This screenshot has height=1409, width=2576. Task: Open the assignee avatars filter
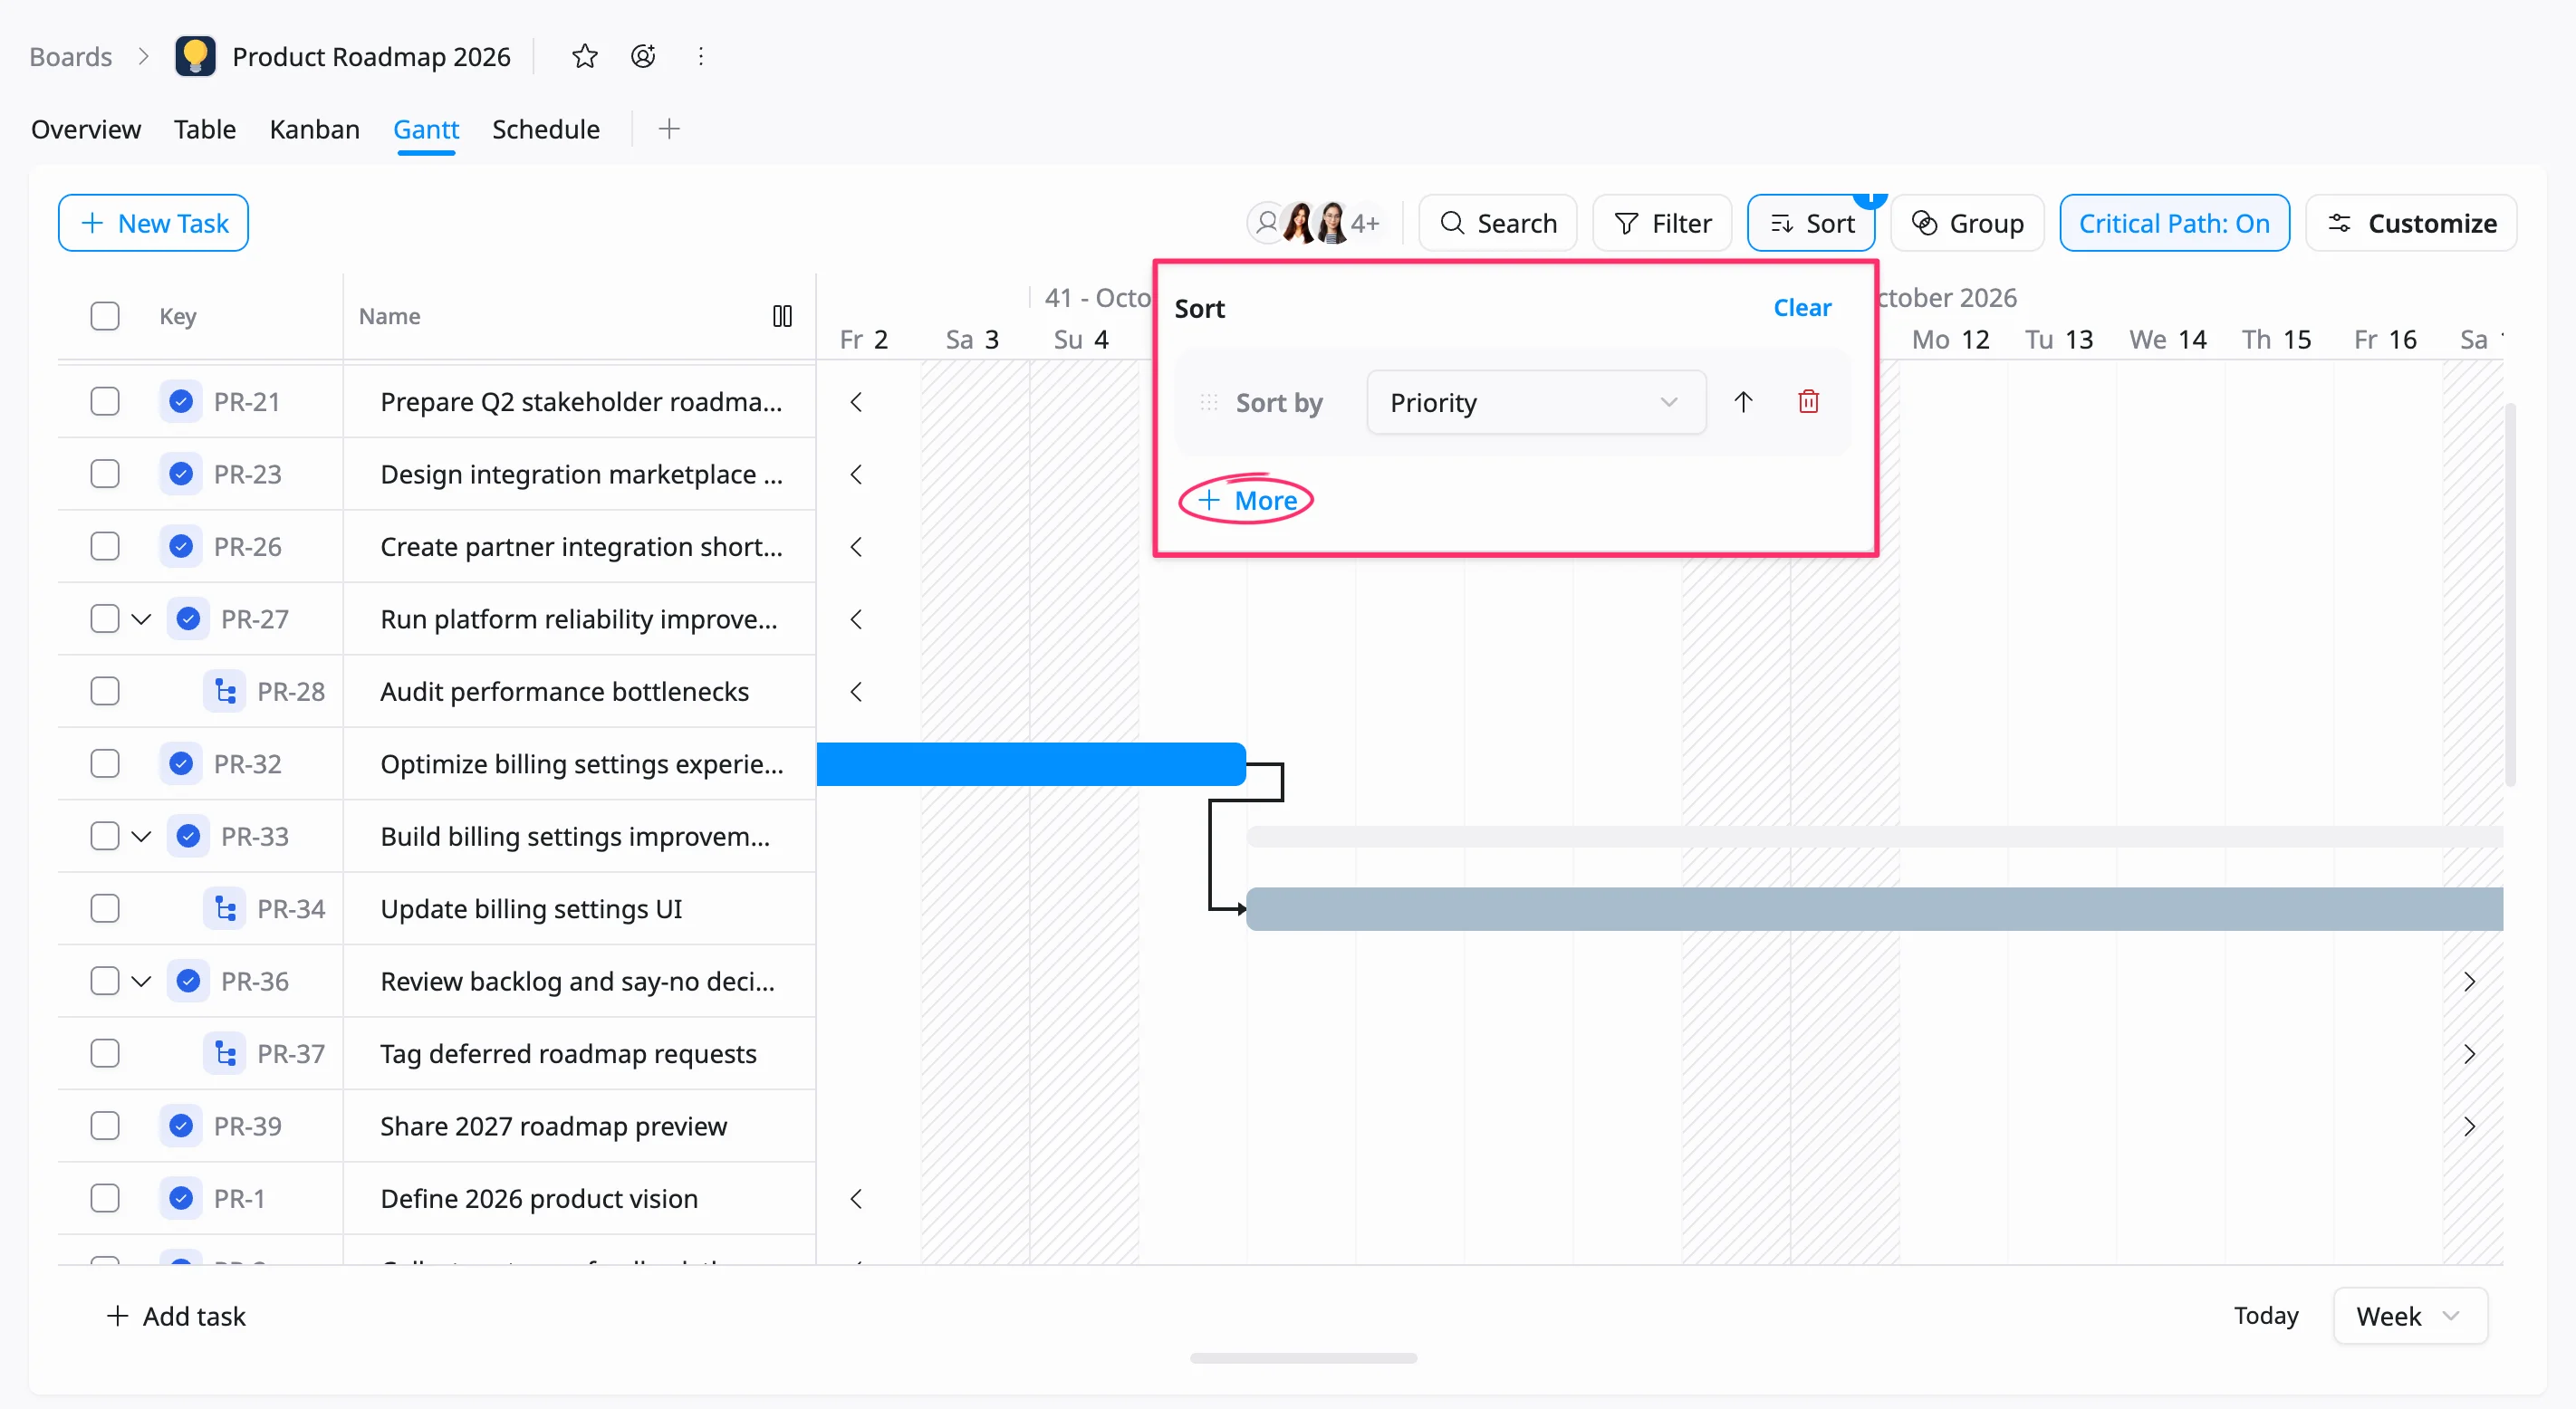pos(1316,223)
